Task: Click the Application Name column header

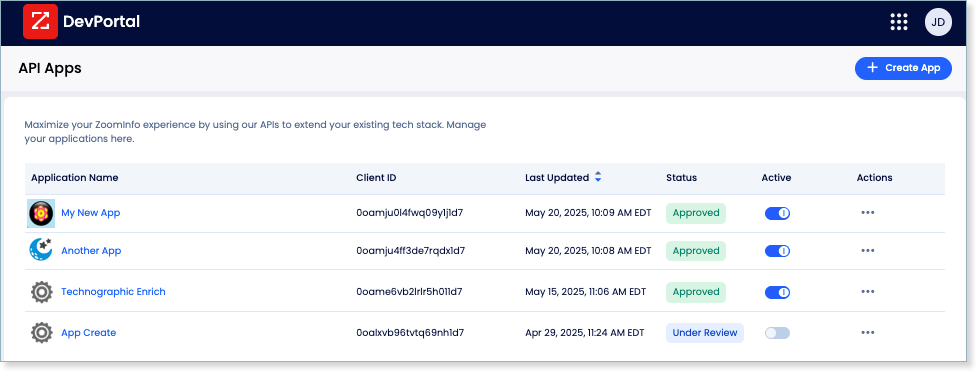Action: pyautogui.click(x=75, y=178)
